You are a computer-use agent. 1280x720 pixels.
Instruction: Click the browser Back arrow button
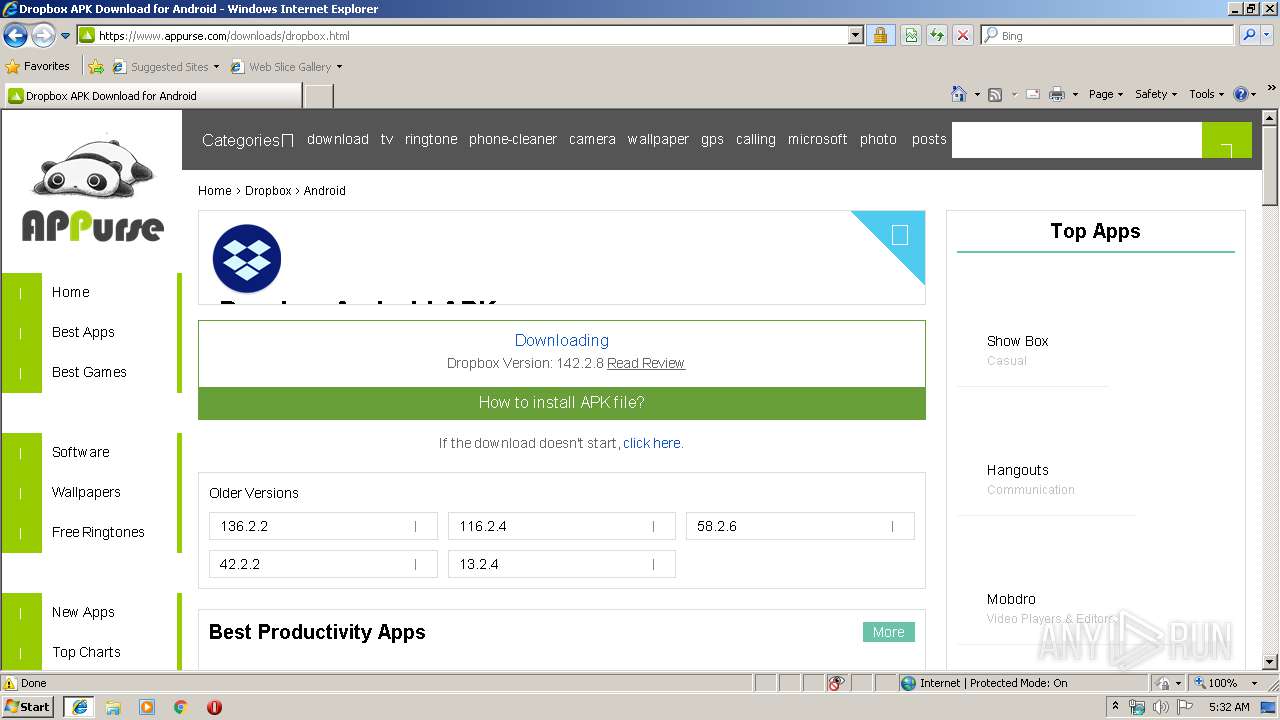tap(15, 36)
